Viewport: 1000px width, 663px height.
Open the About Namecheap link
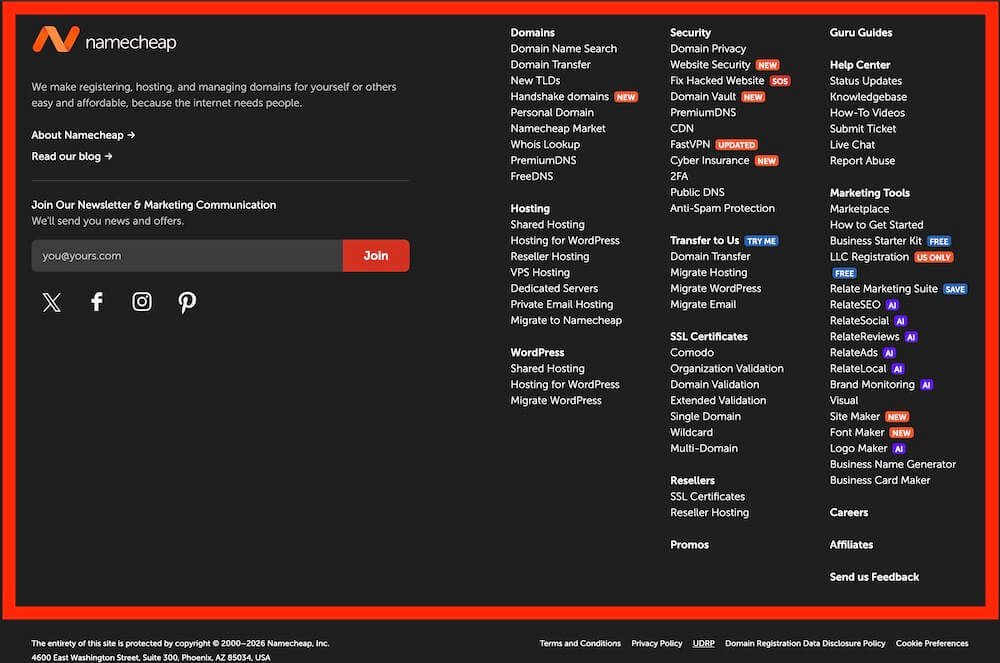(x=83, y=135)
